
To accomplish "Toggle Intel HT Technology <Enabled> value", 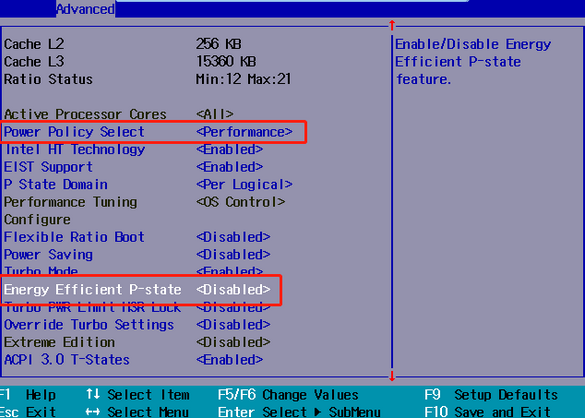I will [x=229, y=149].
